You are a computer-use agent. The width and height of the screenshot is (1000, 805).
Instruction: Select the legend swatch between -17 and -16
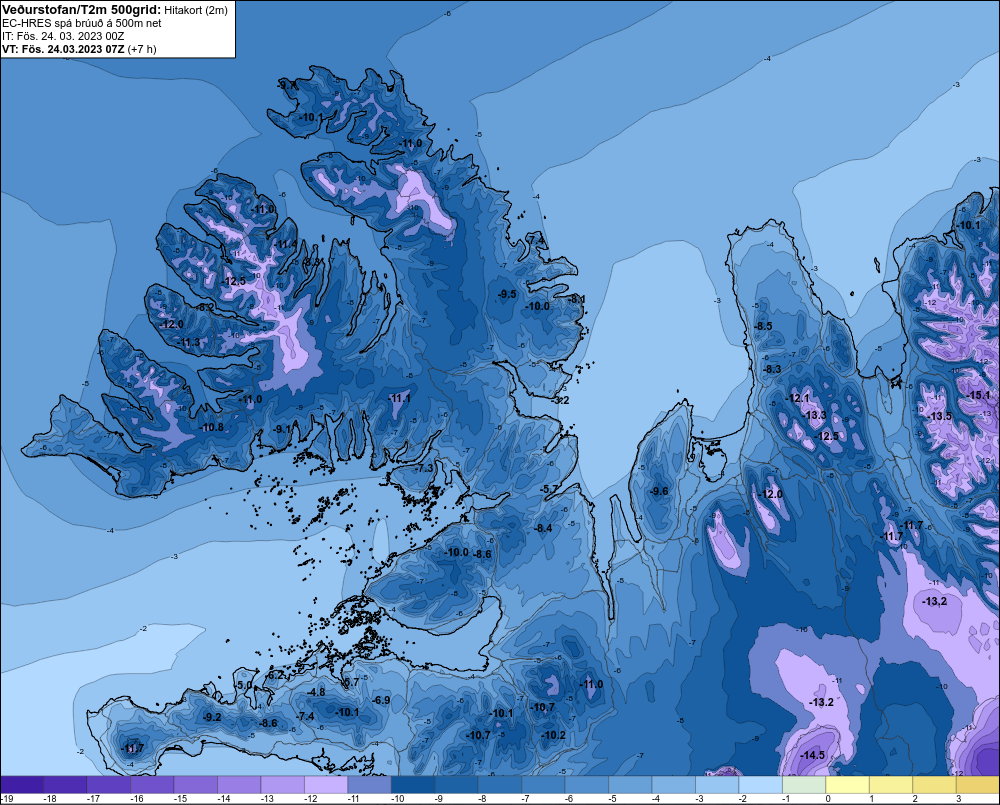108,784
